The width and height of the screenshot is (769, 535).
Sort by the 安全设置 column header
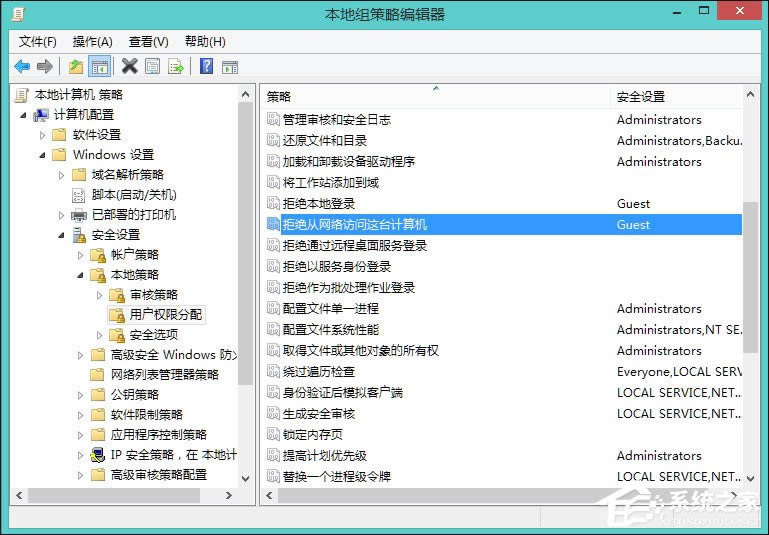click(x=677, y=97)
